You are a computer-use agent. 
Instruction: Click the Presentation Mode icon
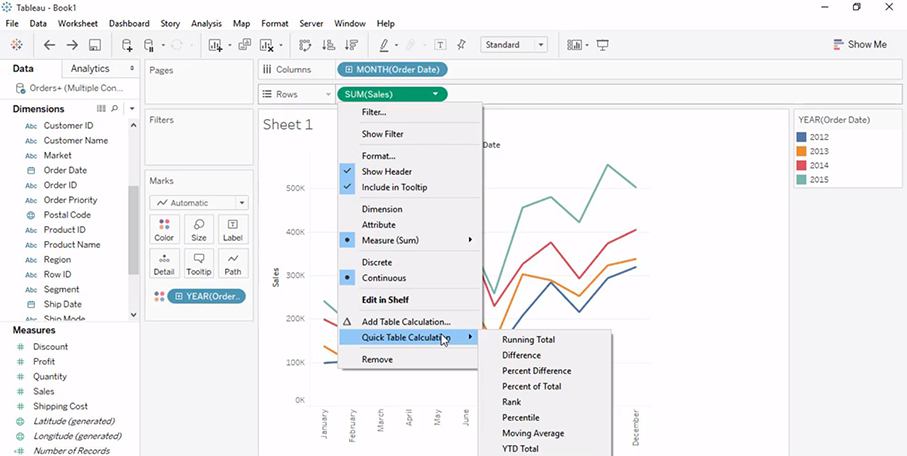pos(603,45)
